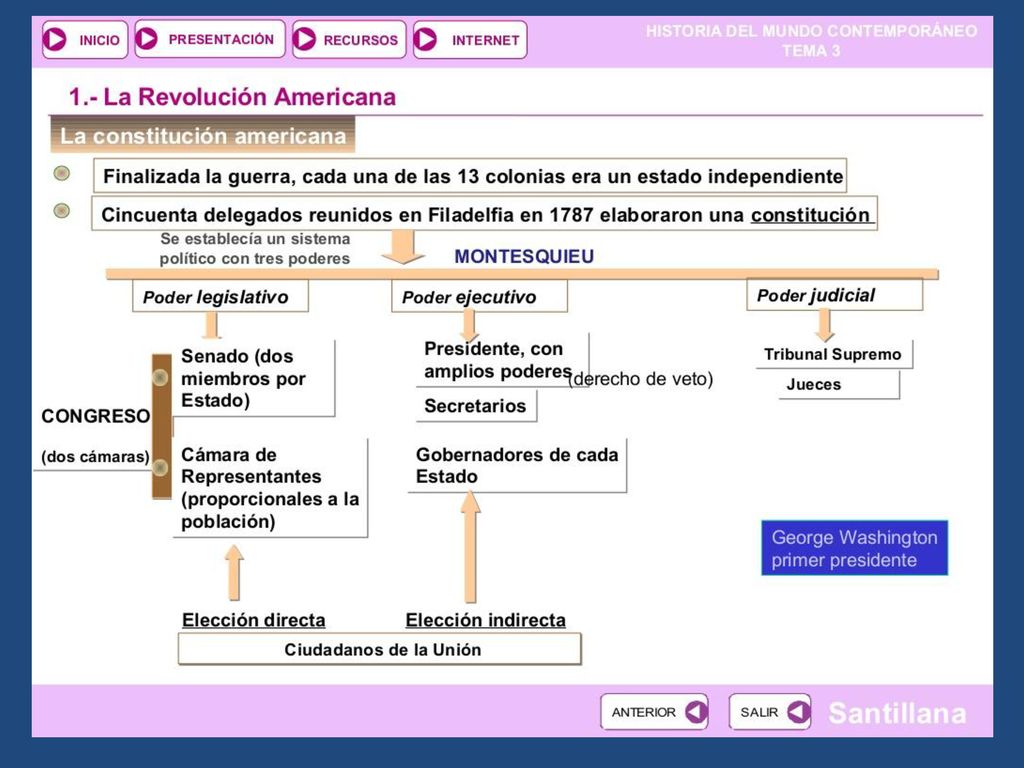Screen dimensions: 1024x768
Task: Click 'La constitución americana' heading banner
Action: (x=203, y=135)
